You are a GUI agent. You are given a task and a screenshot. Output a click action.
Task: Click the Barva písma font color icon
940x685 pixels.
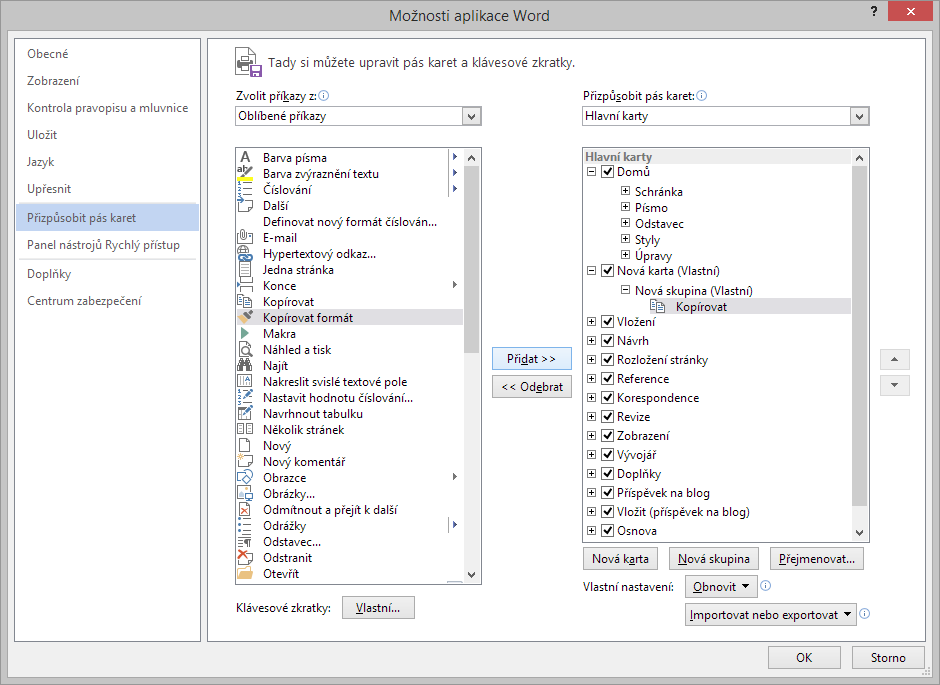tap(245, 157)
